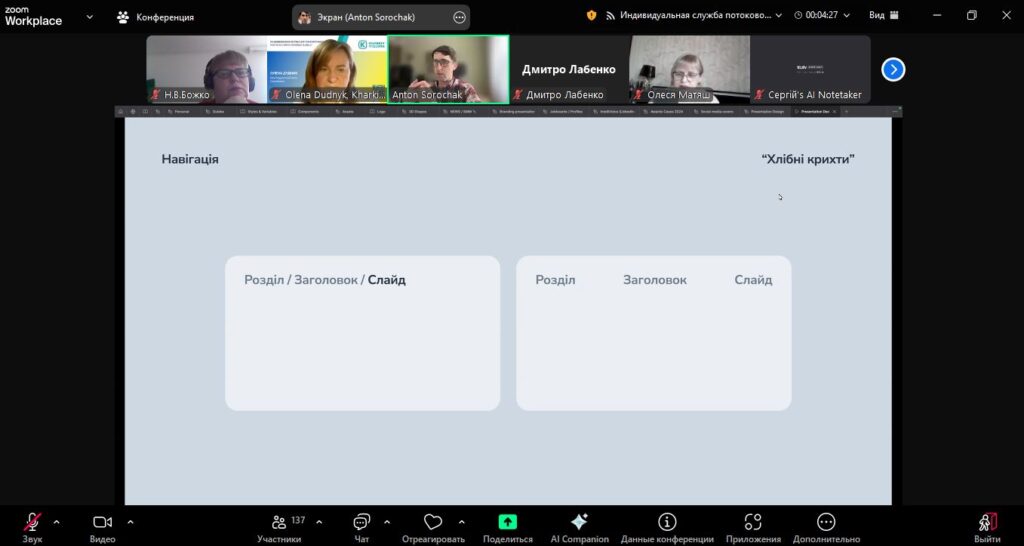Click the home icon in shared Figma tab bar
The image size is (1024, 546).
[120, 112]
